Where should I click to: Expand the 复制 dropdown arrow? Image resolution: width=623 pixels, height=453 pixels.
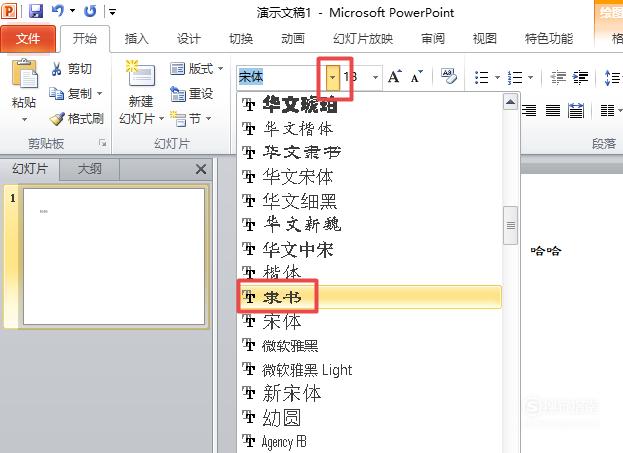[99, 94]
